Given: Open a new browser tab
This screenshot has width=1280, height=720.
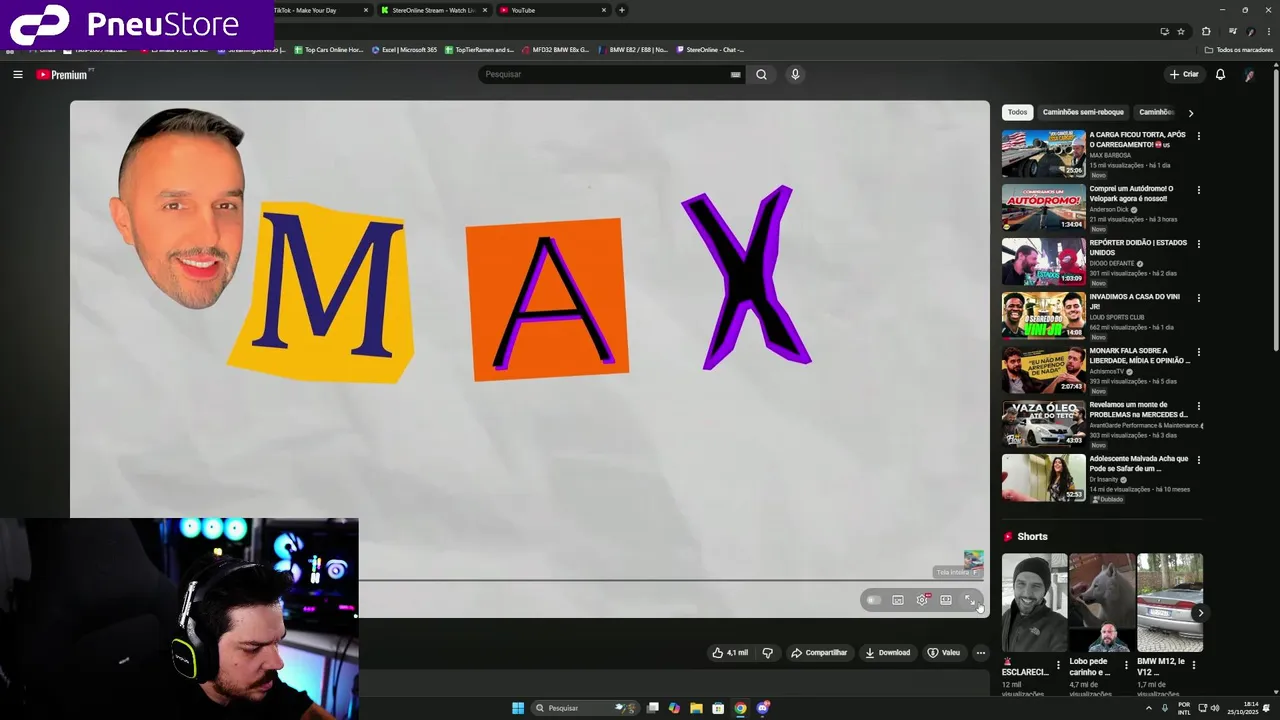Looking at the screenshot, I should point(622,10).
